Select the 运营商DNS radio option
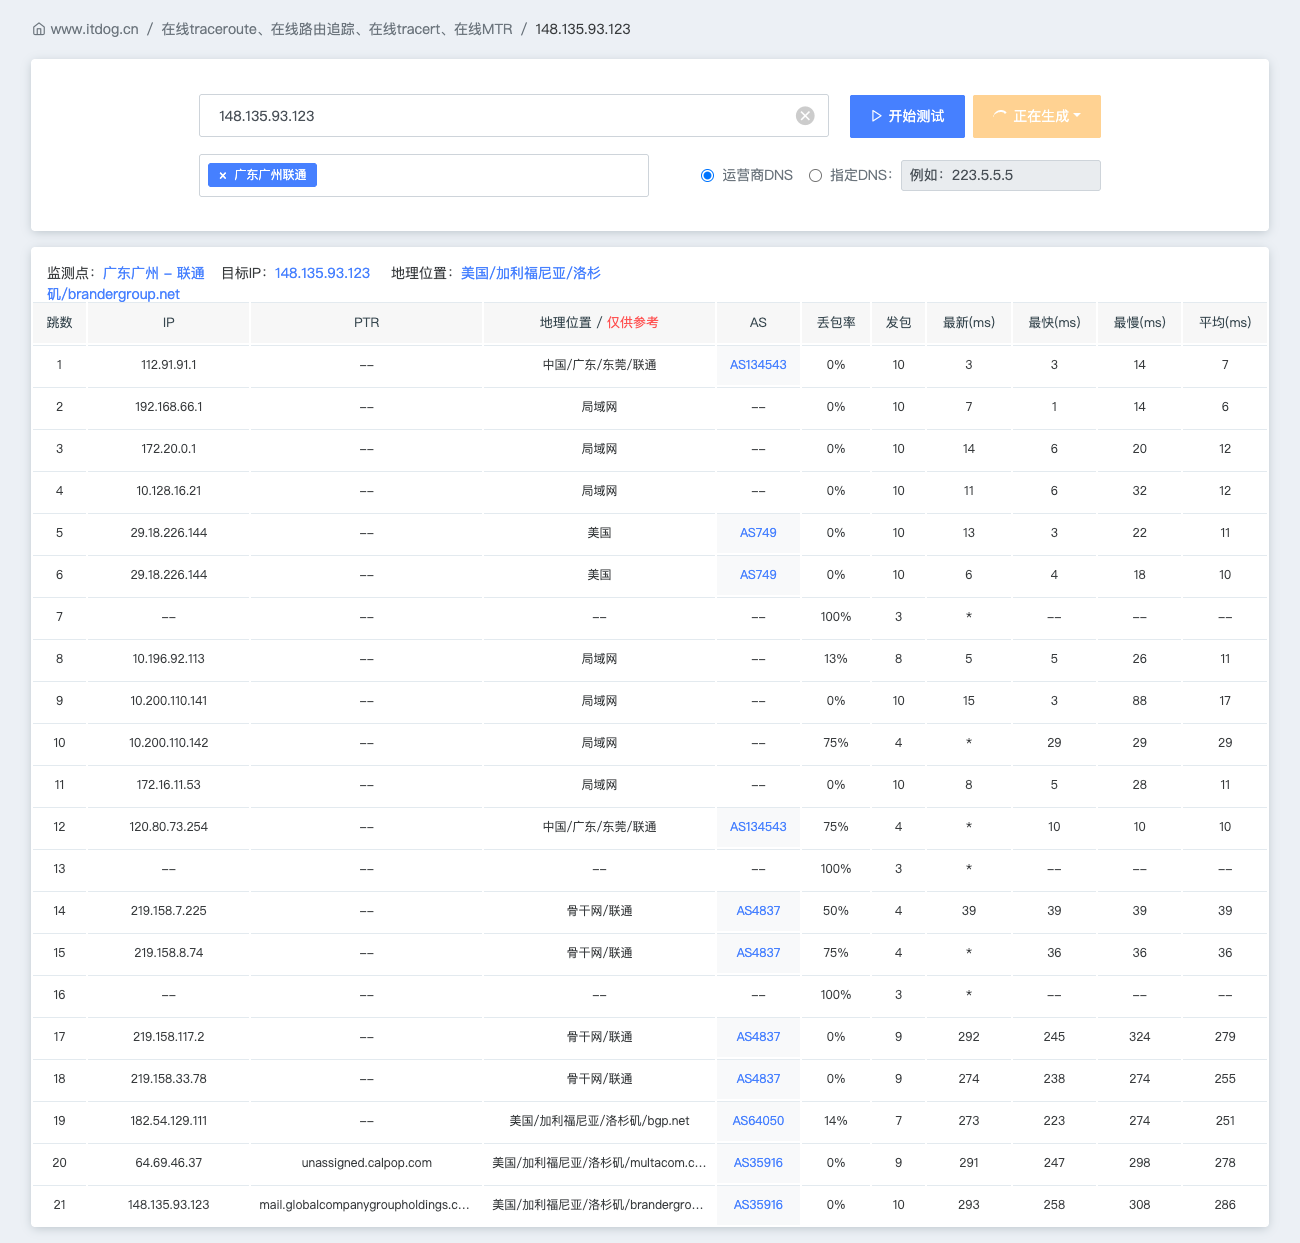 point(708,175)
